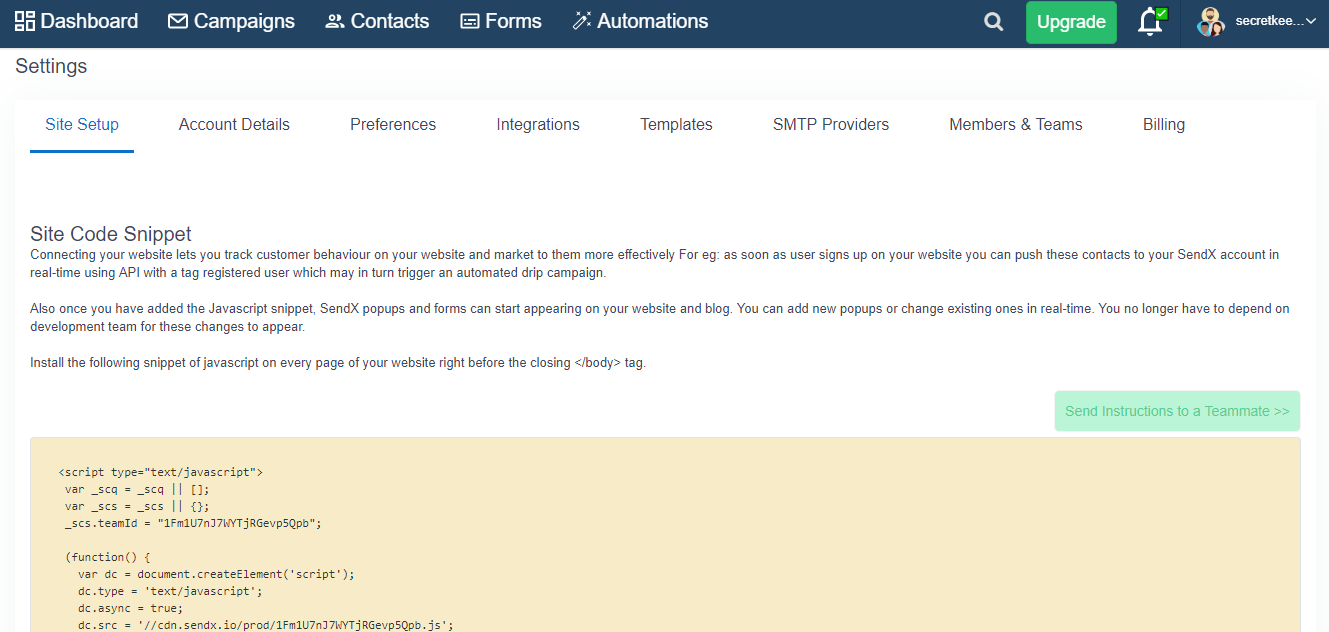Viewport: 1329px width, 632px height.
Task: Open Contacts from the top navigation
Action: pyautogui.click(x=377, y=21)
